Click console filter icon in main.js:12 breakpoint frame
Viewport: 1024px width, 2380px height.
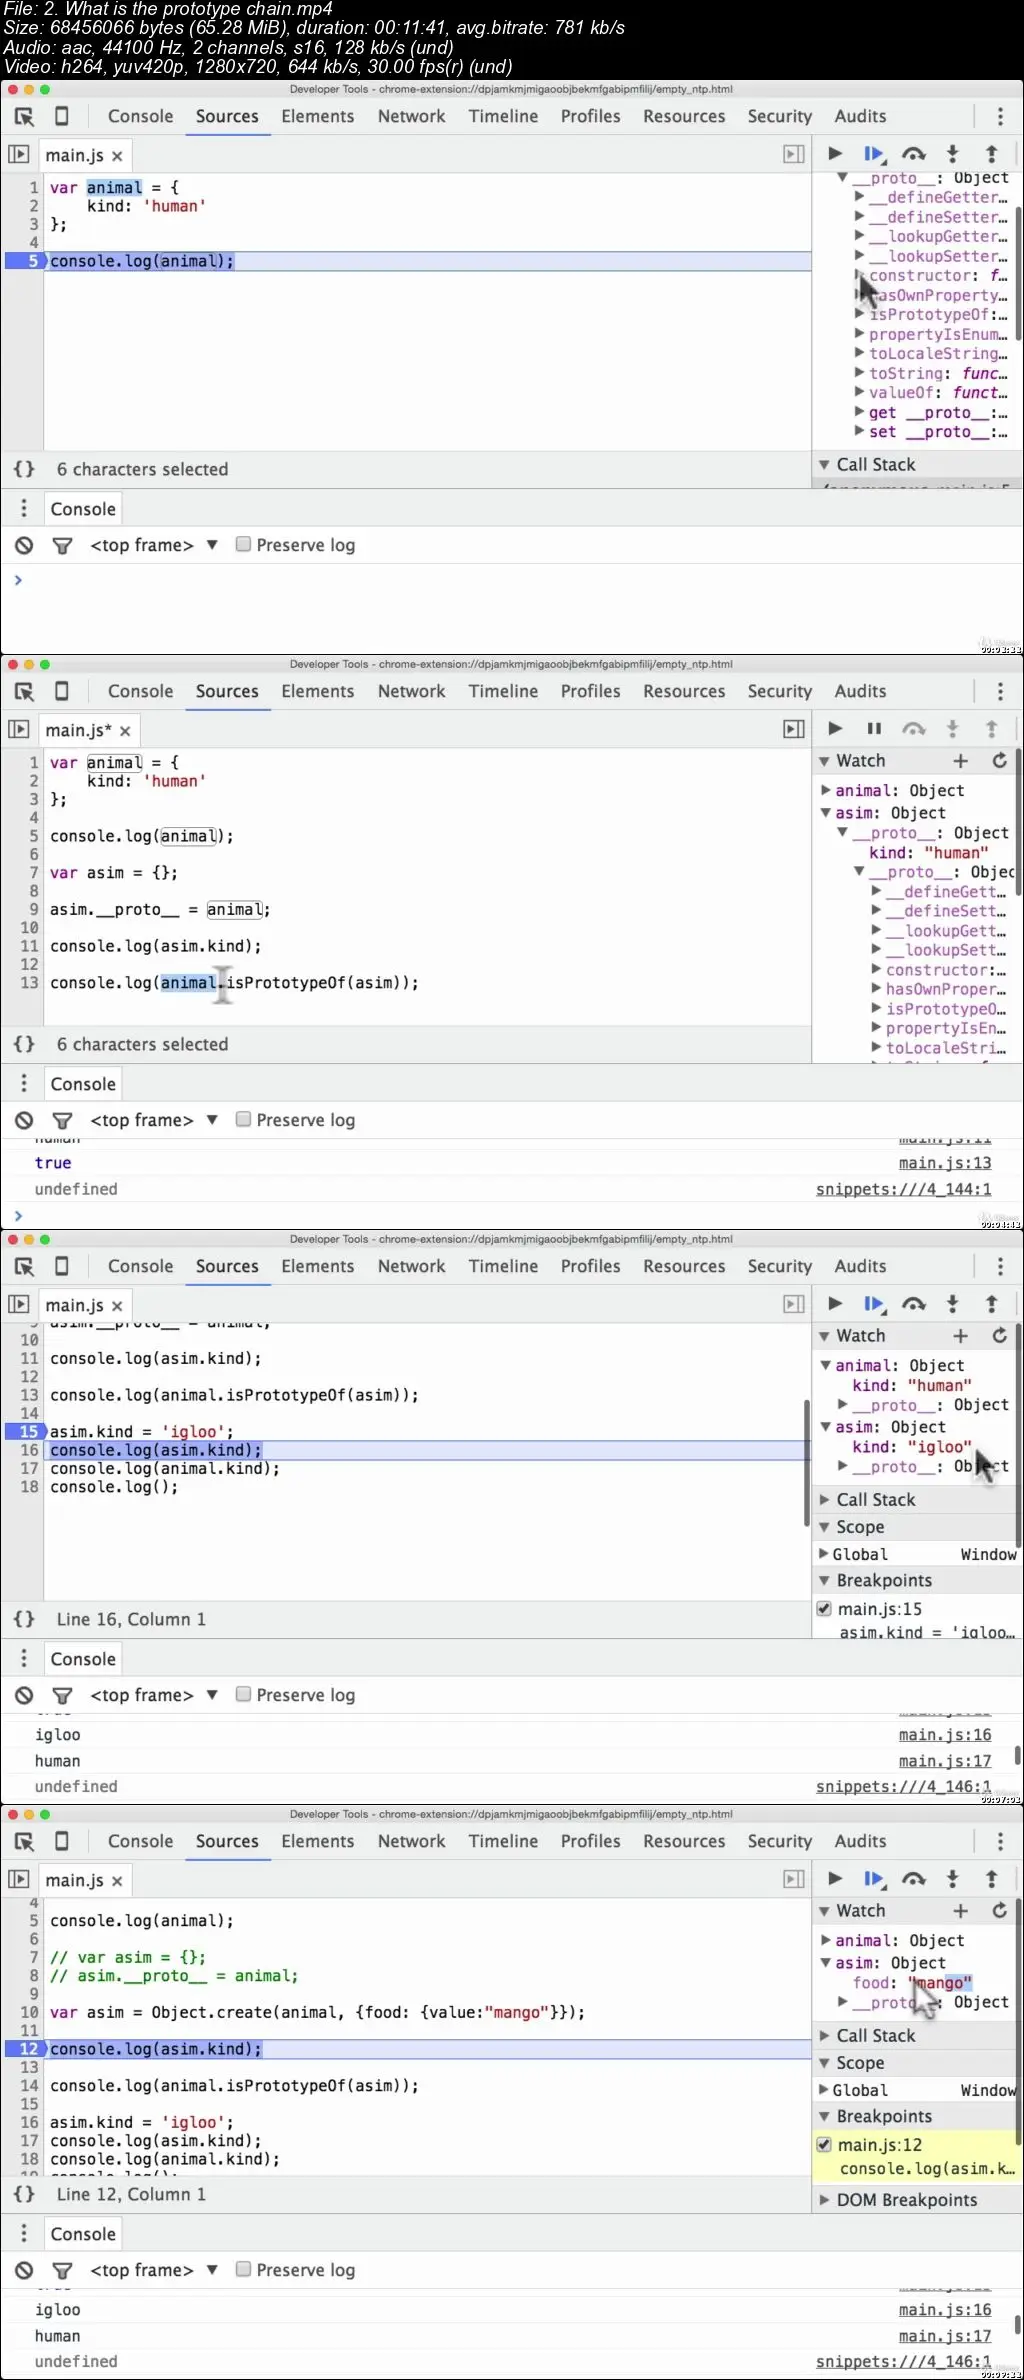(62, 2270)
